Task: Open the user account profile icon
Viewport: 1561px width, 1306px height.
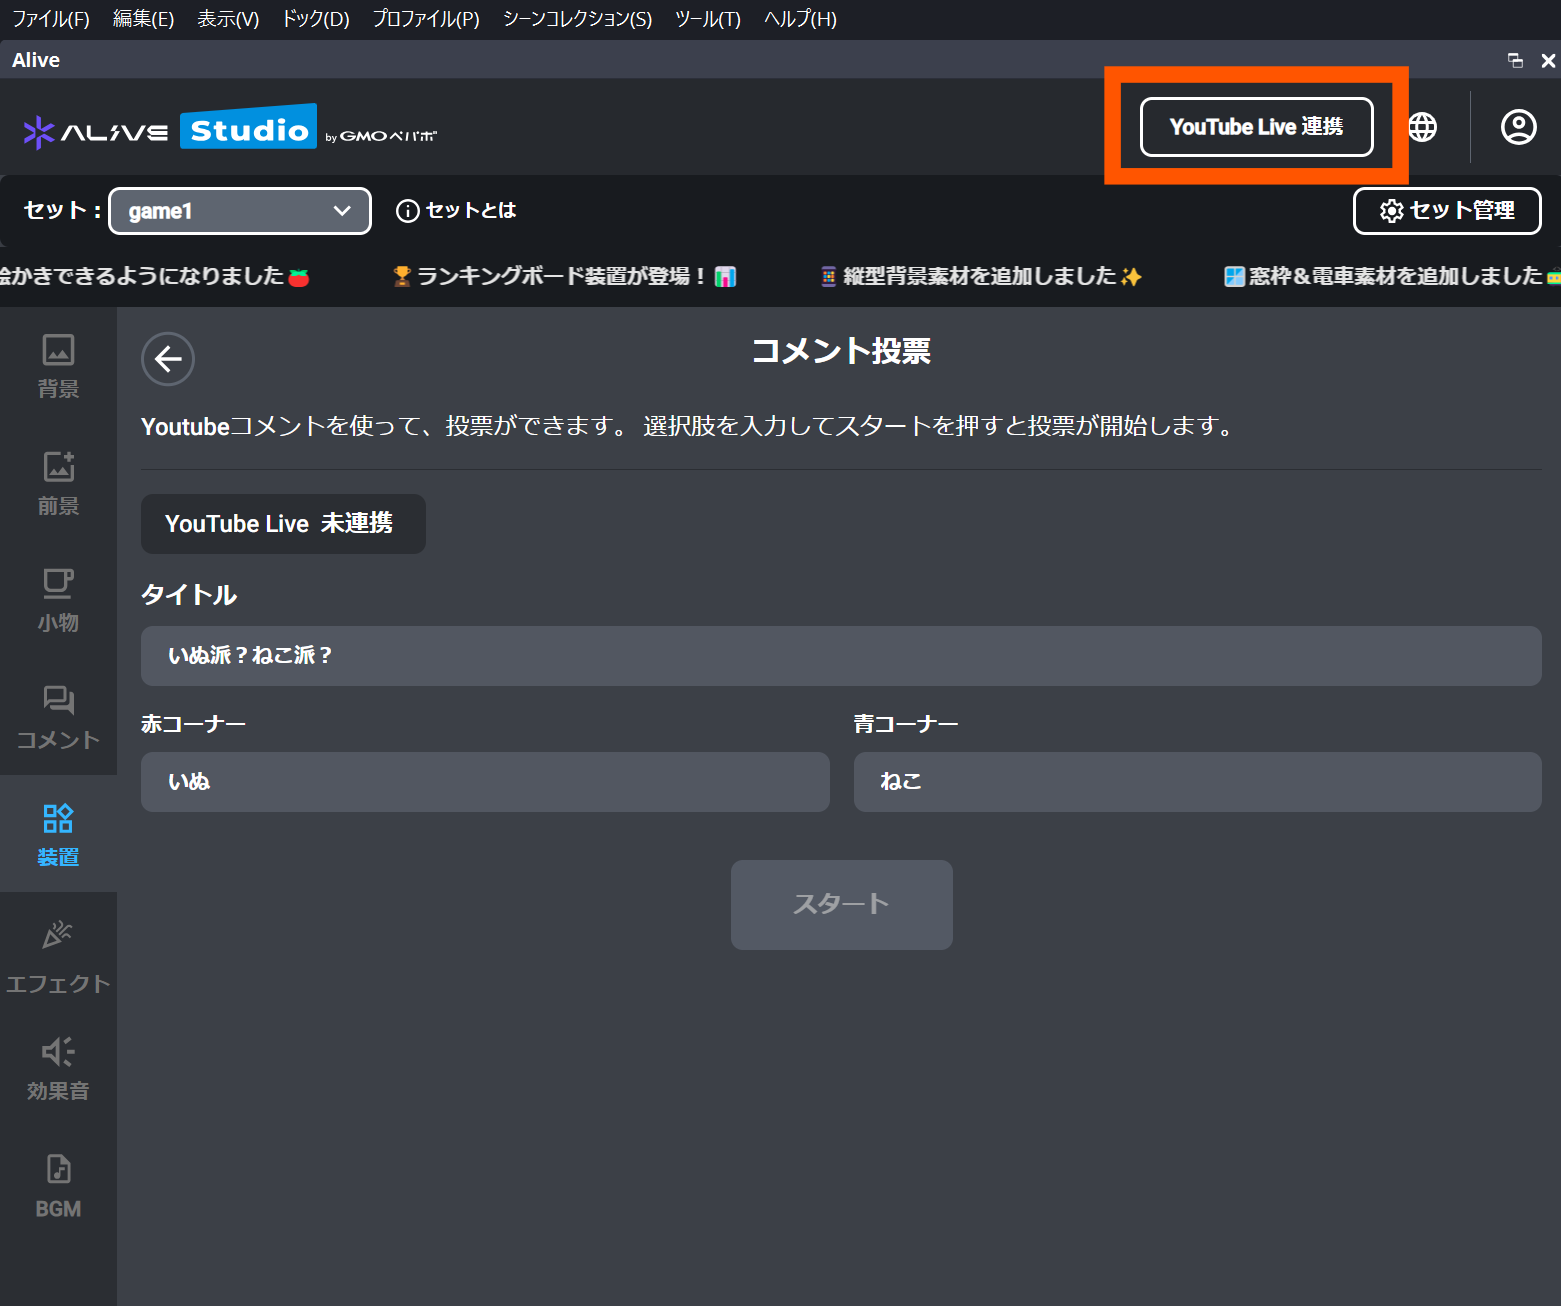Action: 1518,127
